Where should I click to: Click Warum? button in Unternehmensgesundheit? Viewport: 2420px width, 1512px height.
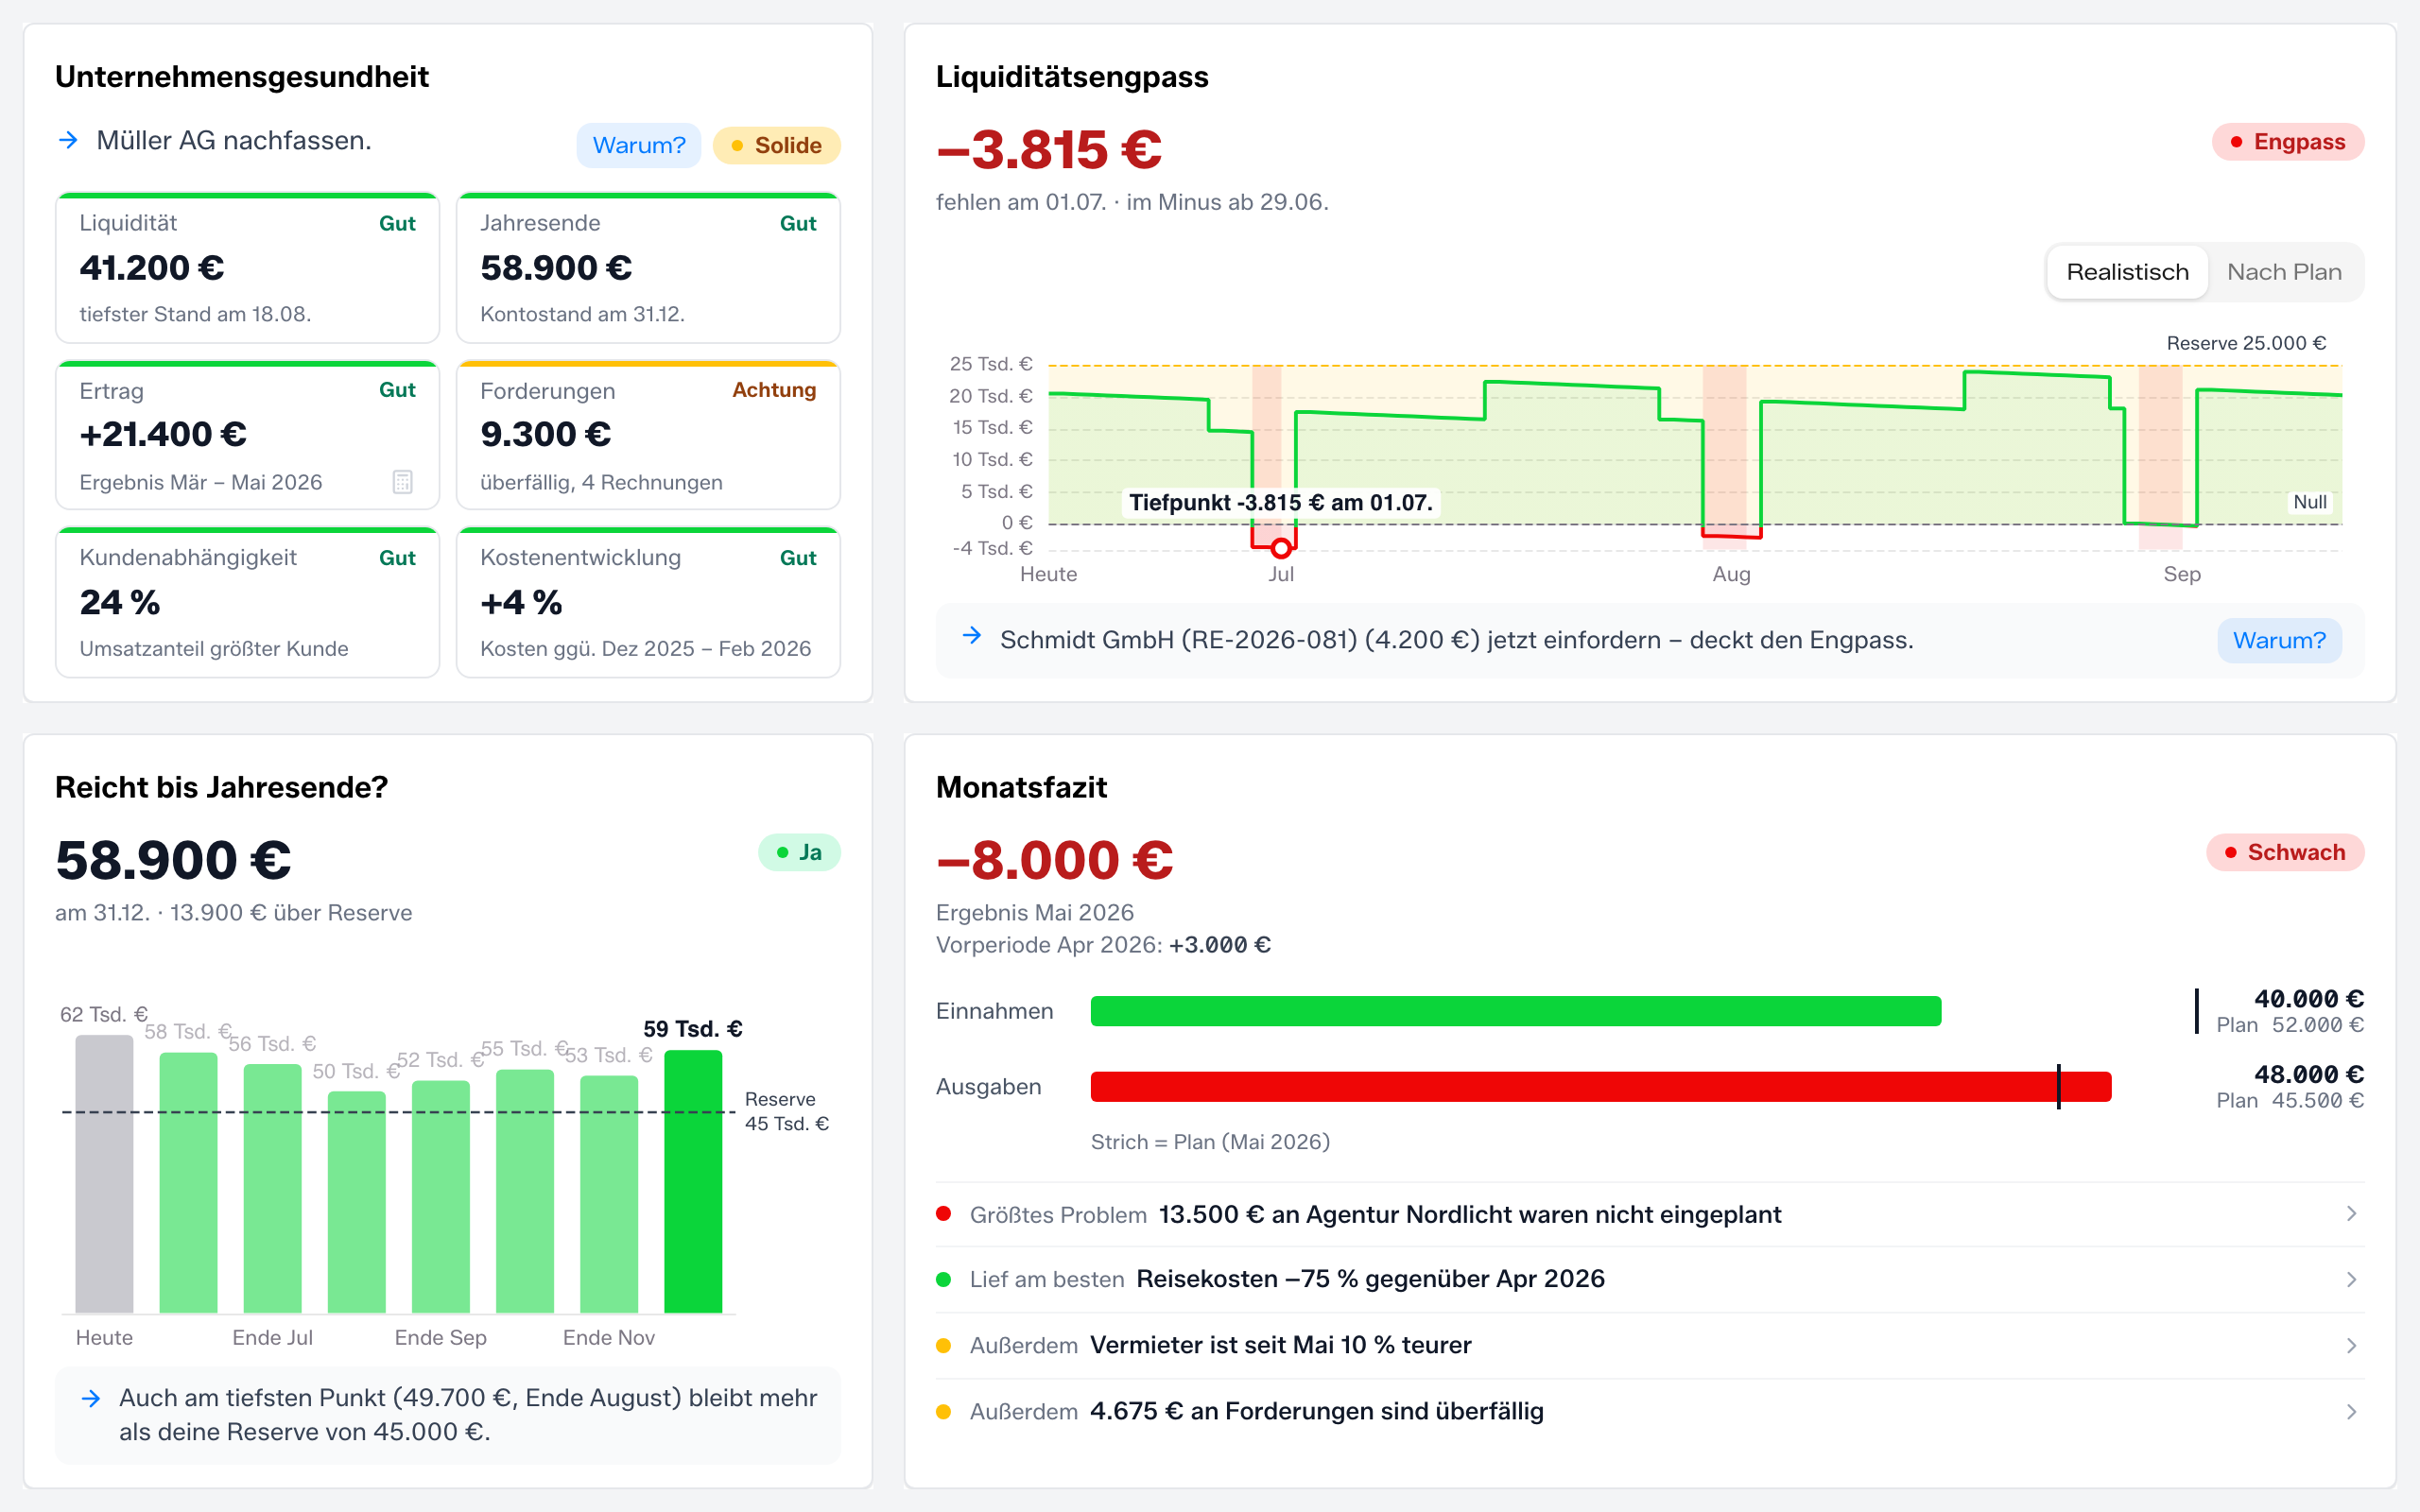(639, 146)
